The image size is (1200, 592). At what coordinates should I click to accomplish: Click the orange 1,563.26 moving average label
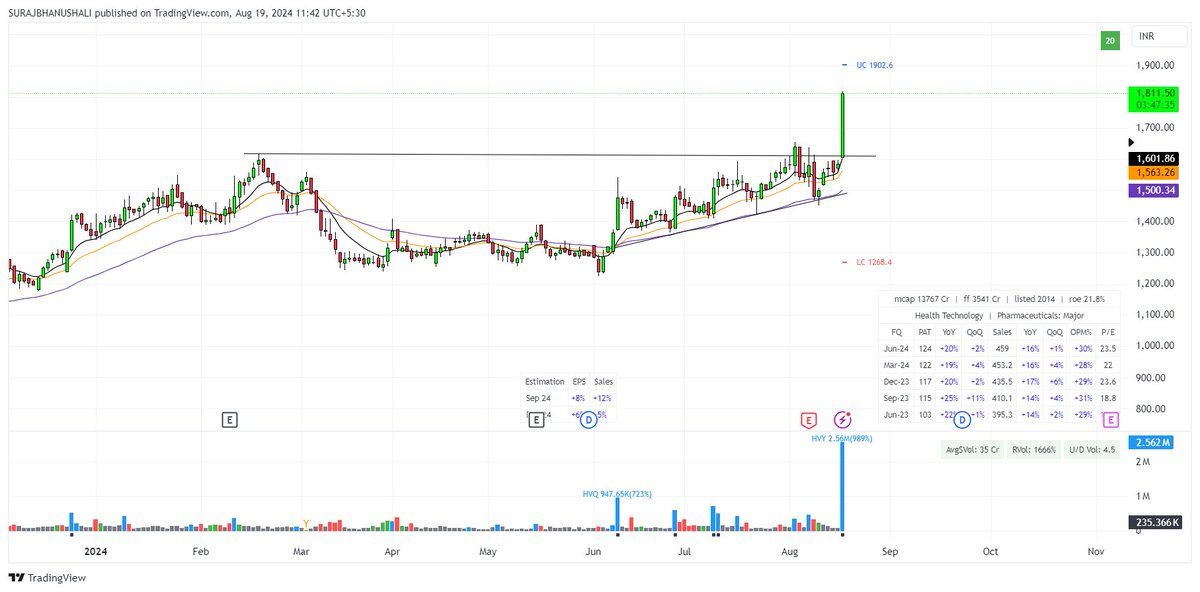pos(1155,173)
